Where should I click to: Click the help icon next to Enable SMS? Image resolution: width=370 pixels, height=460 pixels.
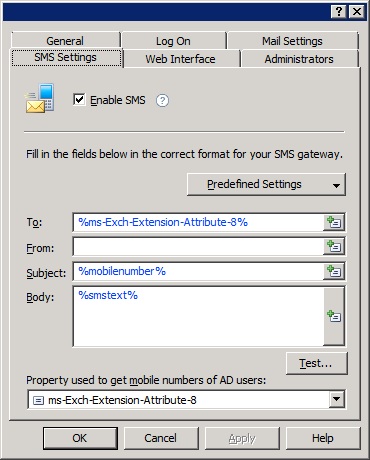162,100
